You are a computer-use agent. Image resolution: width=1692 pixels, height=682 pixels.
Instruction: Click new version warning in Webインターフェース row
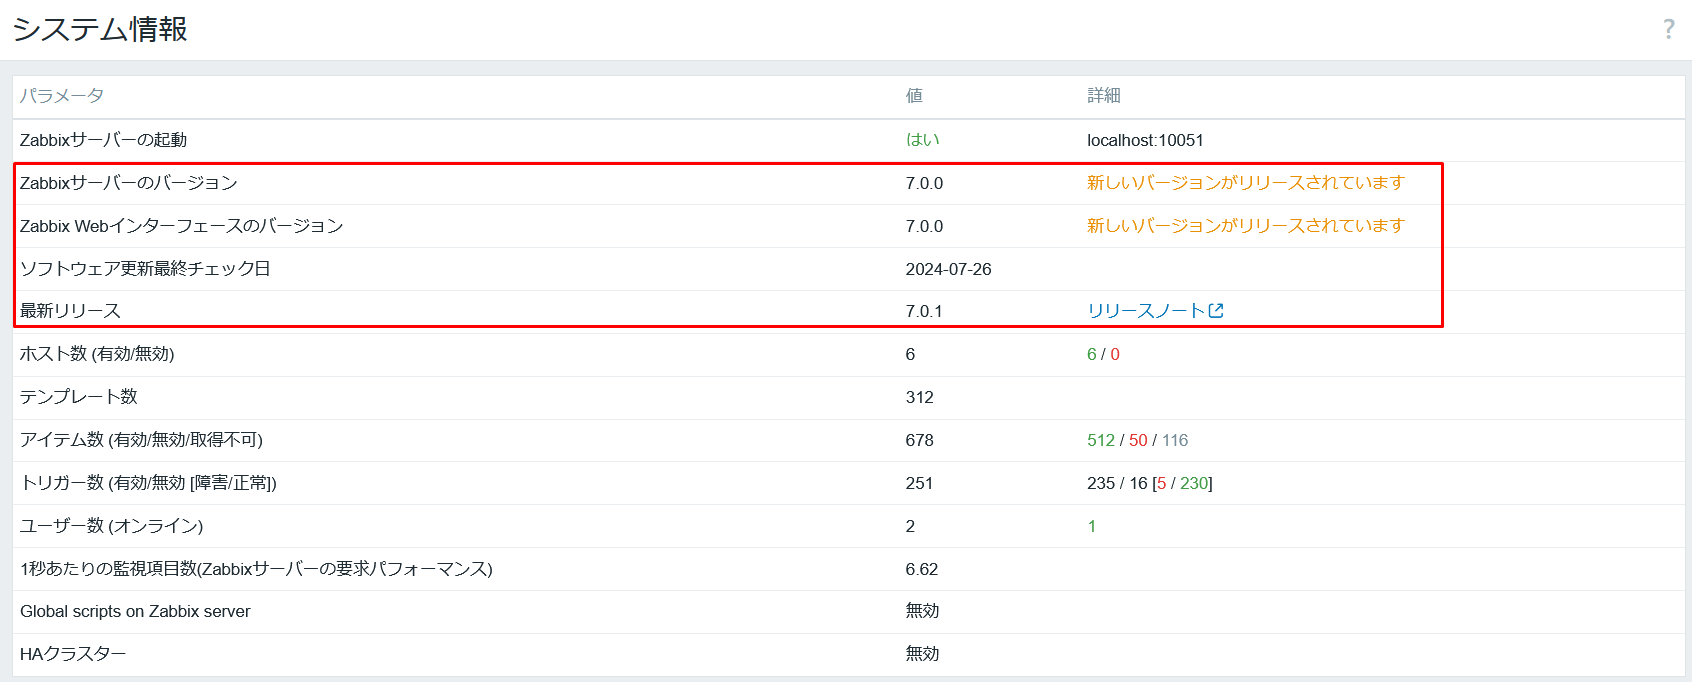coord(1245,226)
